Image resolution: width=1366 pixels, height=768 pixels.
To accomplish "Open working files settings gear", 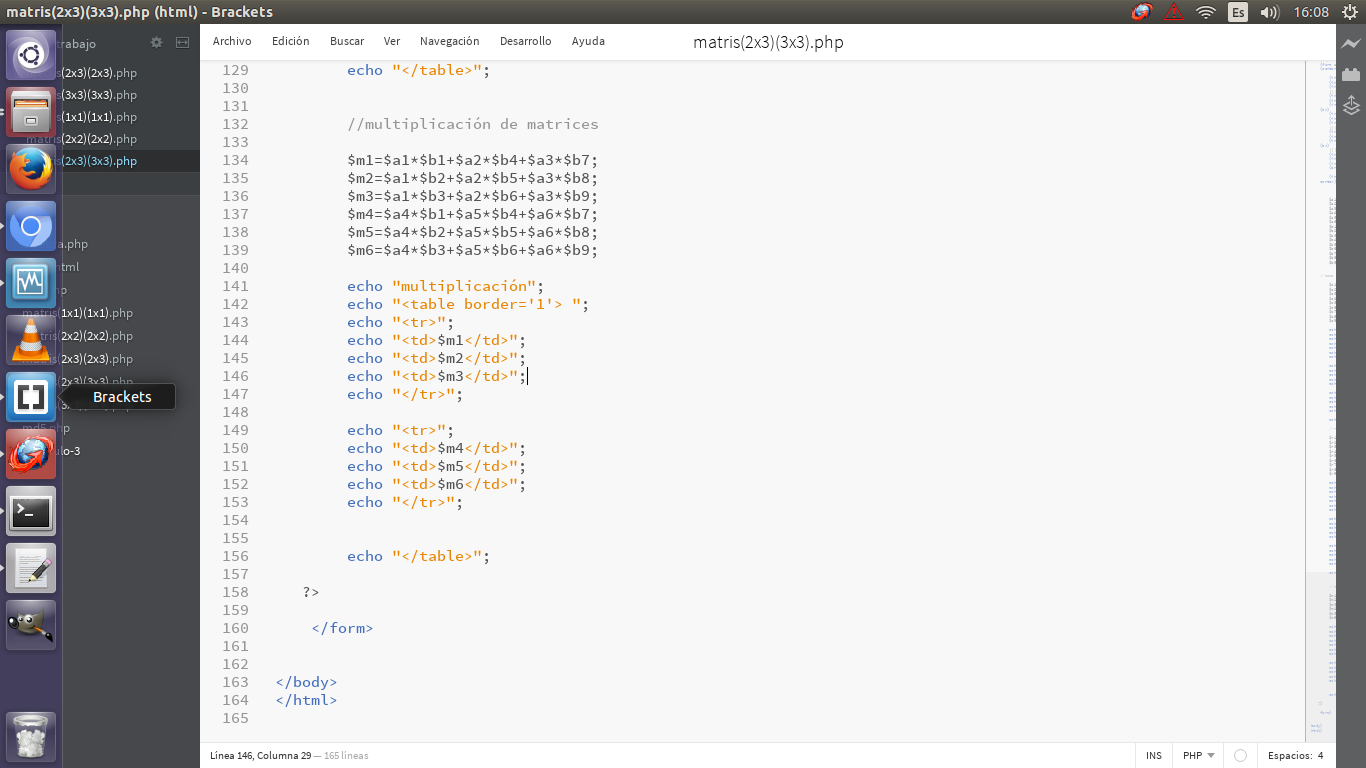I will (x=156, y=44).
